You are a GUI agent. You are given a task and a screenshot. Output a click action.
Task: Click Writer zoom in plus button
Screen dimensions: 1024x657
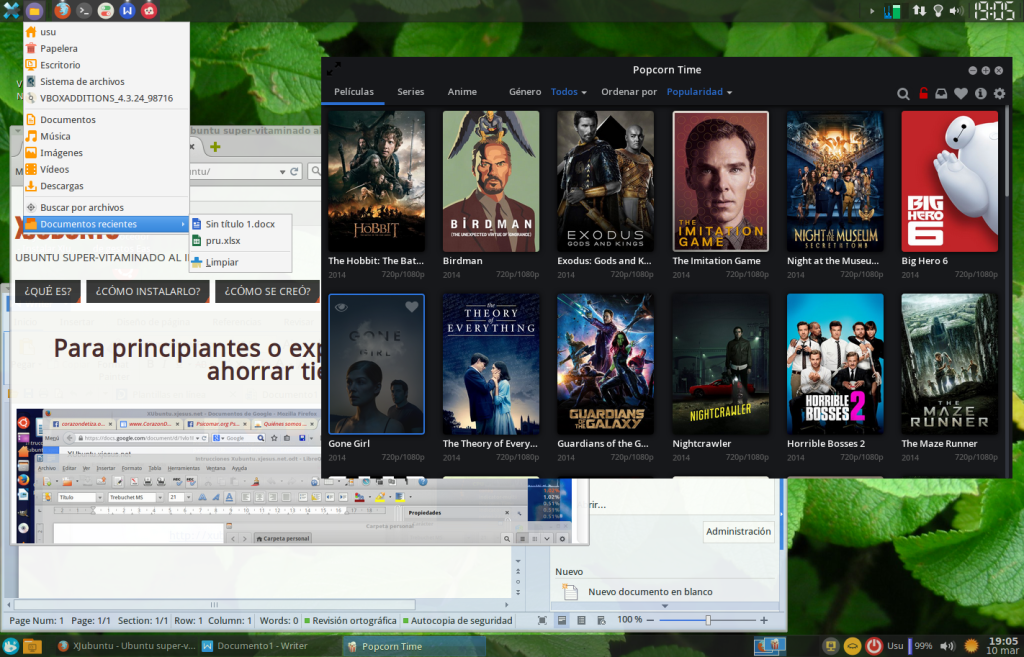(764, 620)
